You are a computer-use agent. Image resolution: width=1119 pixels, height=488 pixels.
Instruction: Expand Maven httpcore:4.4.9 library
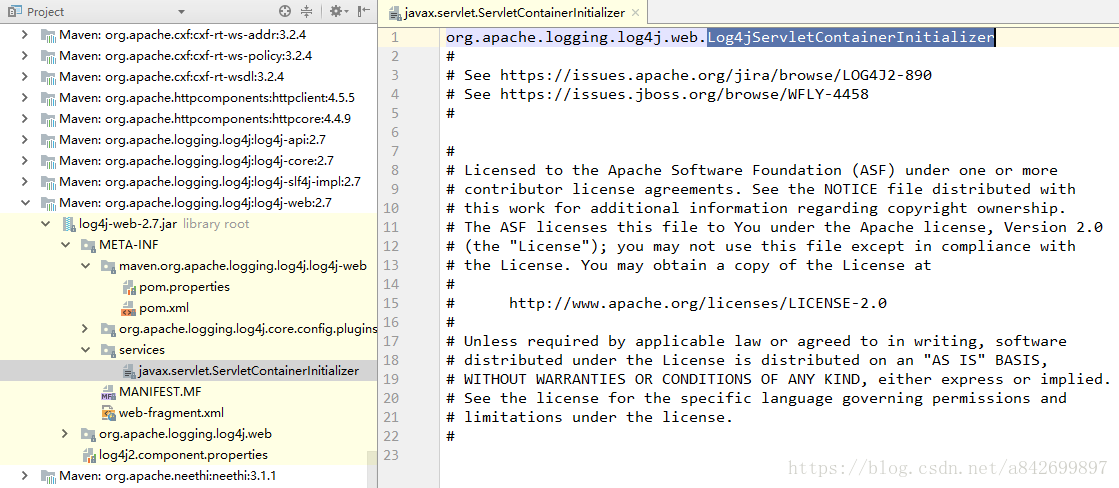click(x=25, y=118)
